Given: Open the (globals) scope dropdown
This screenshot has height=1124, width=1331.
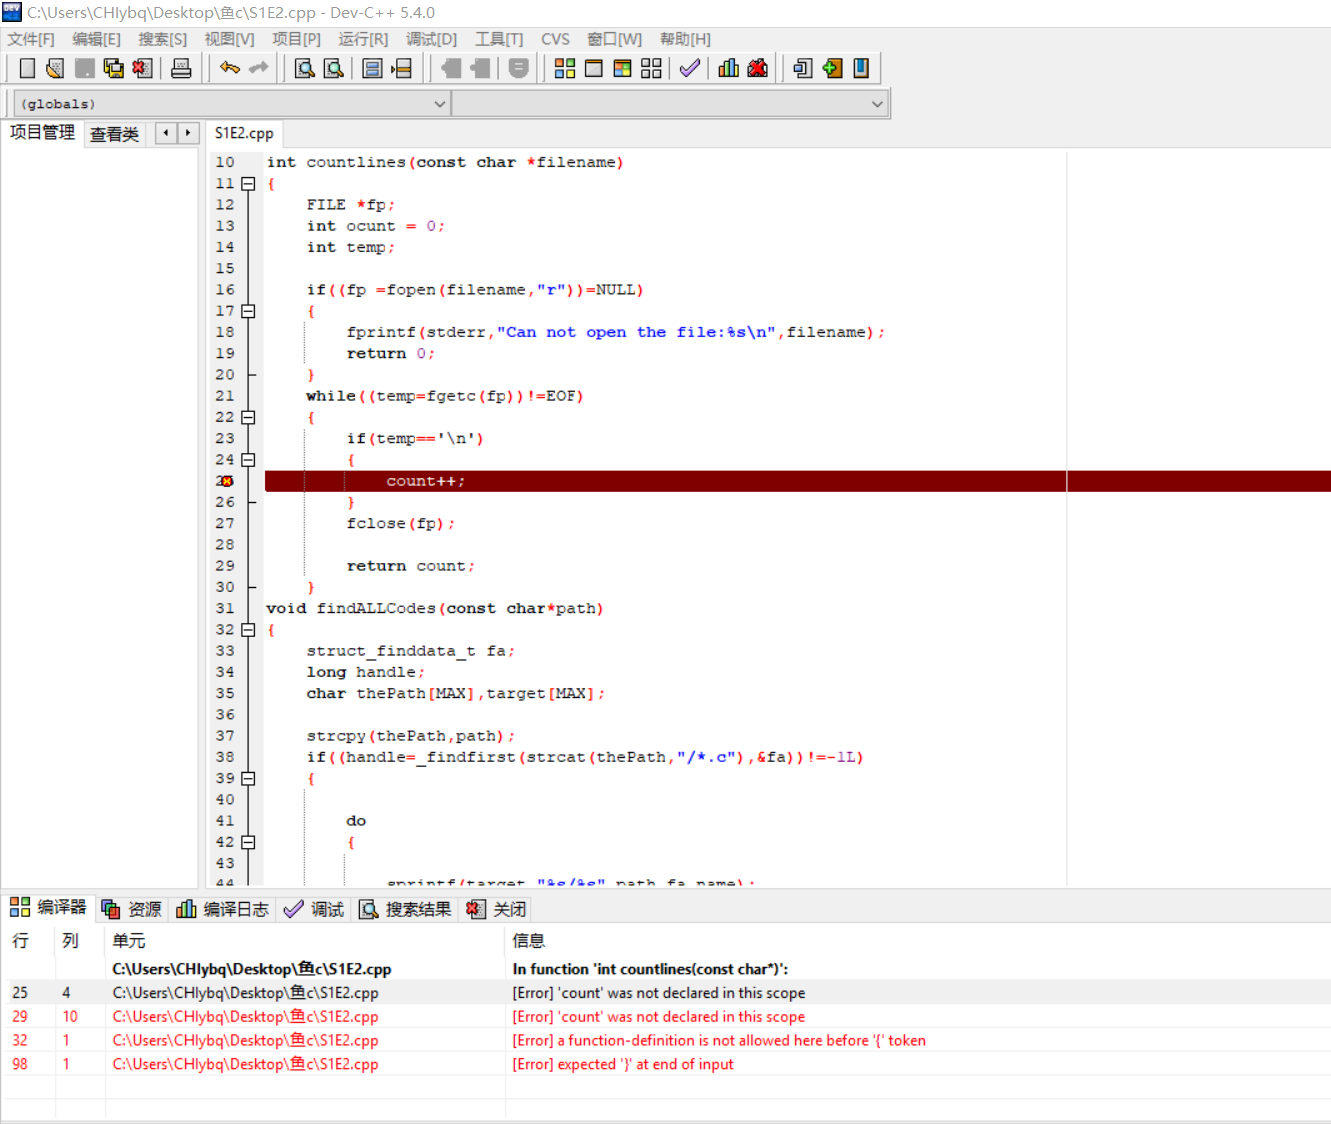Looking at the screenshot, I should [231, 104].
